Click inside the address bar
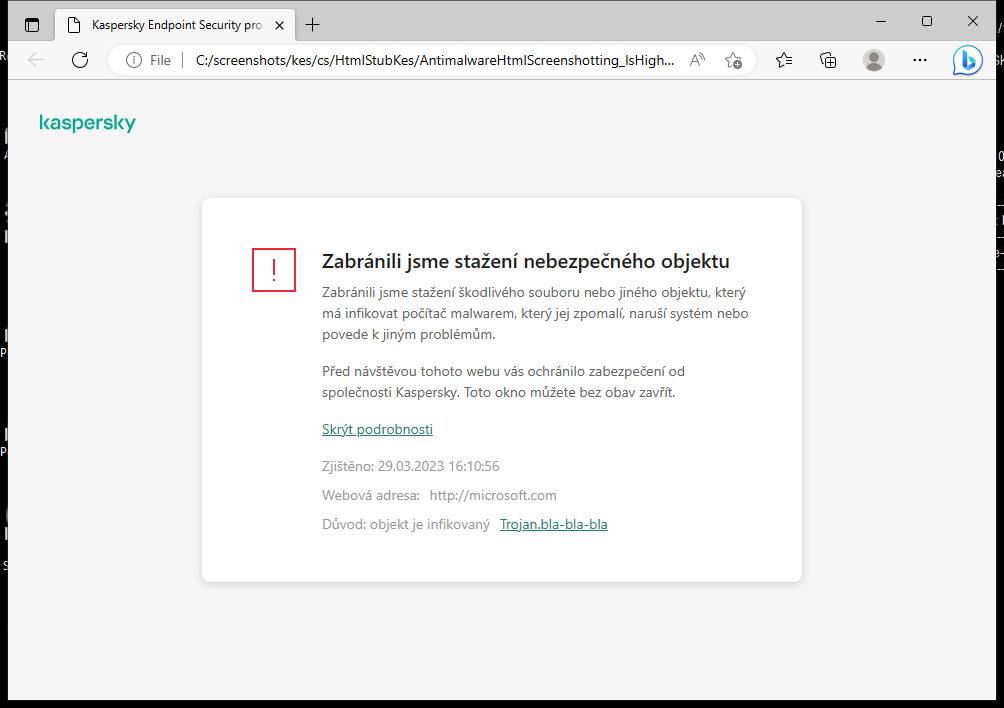This screenshot has width=1004, height=708. click(x=430, y=60)
